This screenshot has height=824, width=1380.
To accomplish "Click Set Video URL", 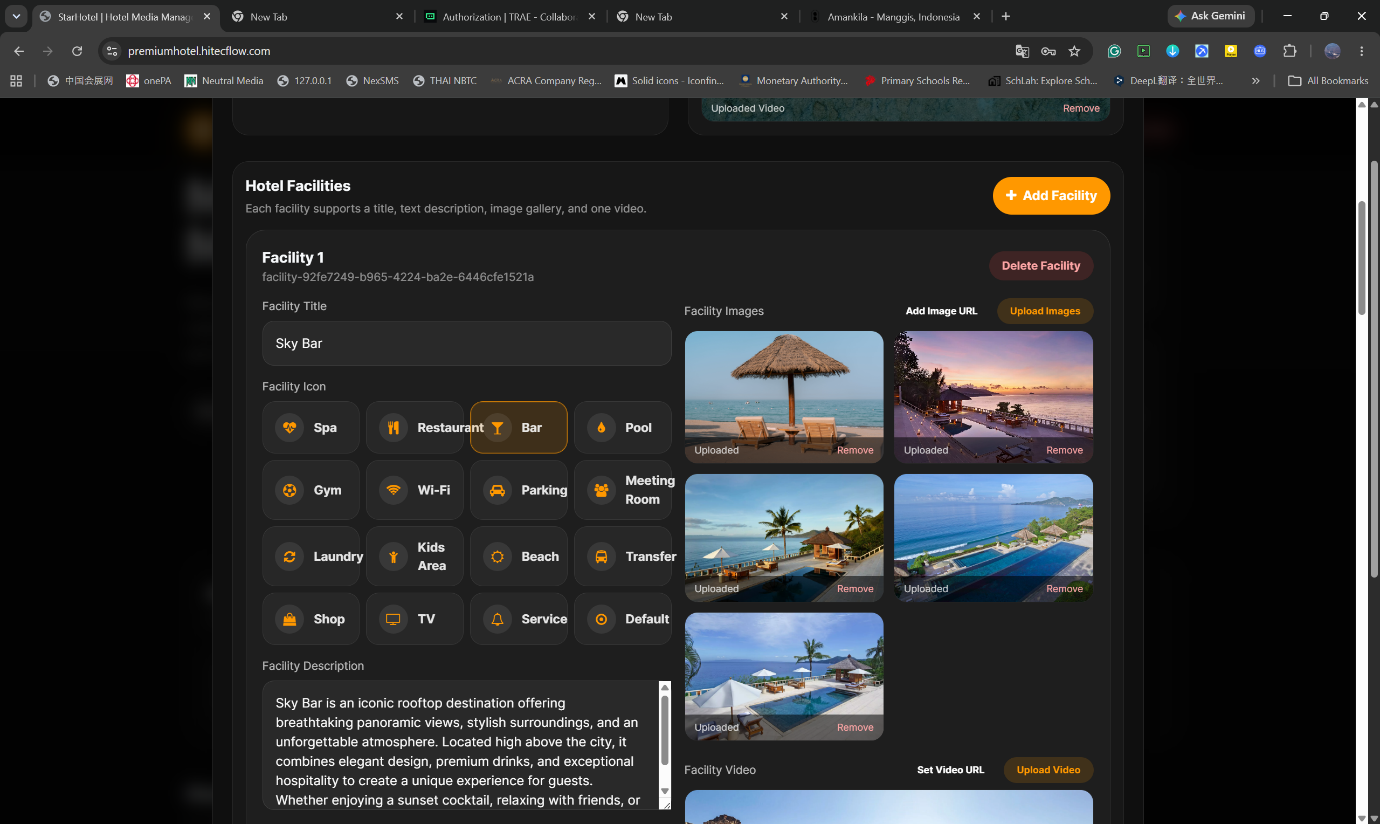I will [x=950, y=770].
